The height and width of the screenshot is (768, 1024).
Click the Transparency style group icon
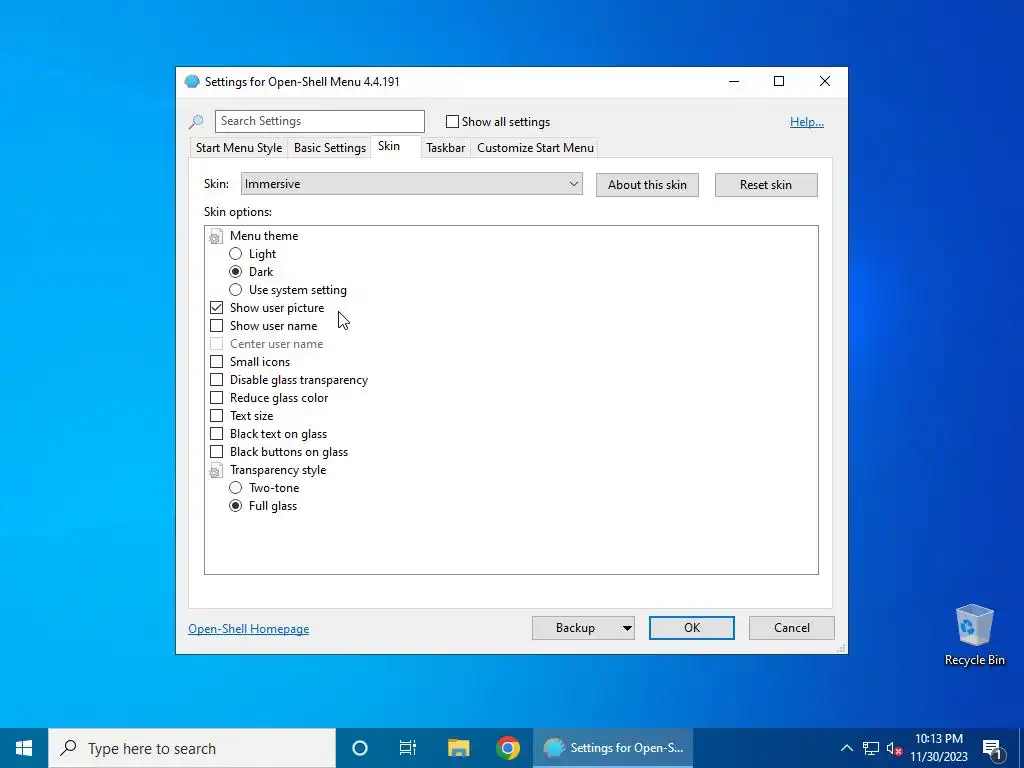216,470
